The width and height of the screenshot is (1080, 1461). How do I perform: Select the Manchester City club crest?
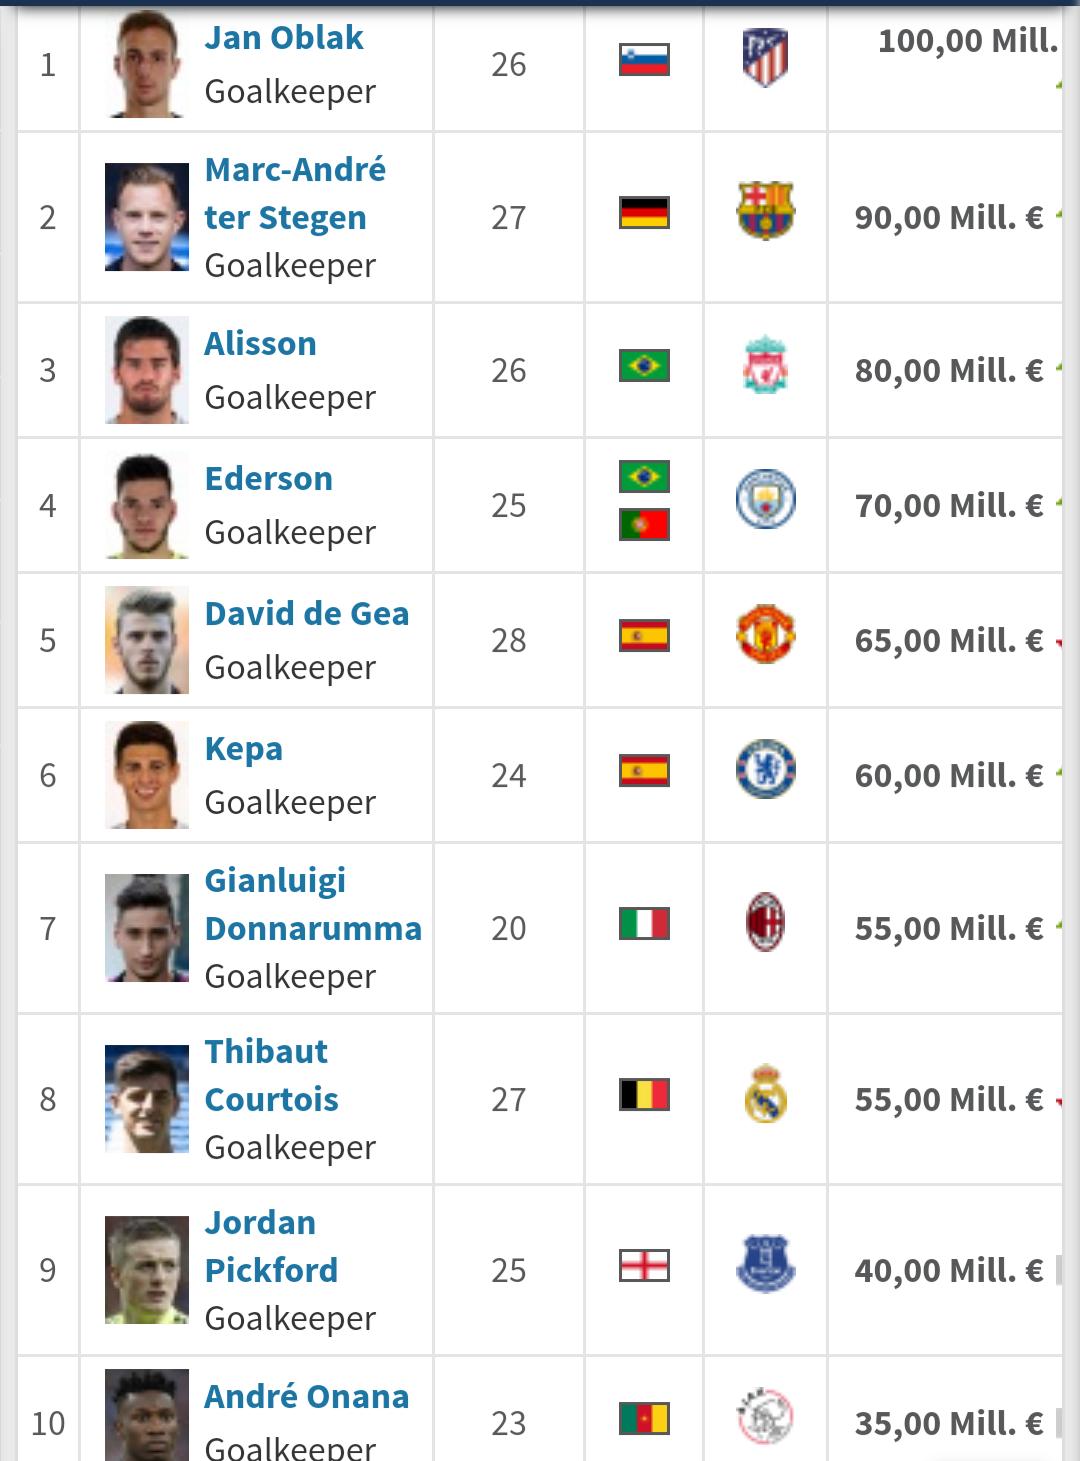coord(766,499)
